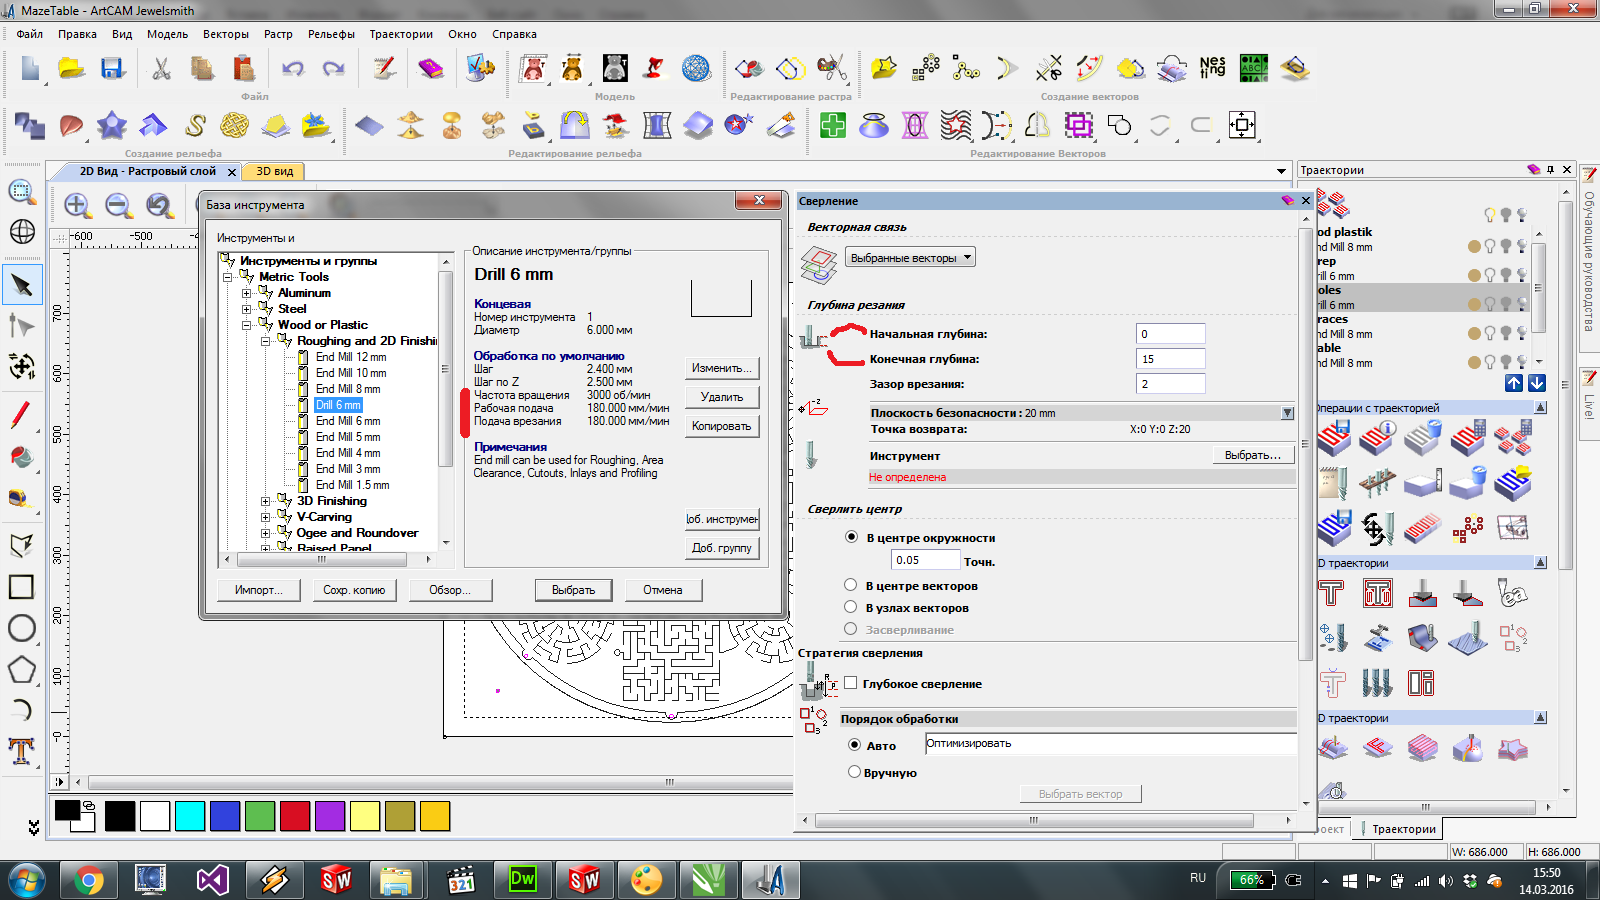This screenshot has width=1600, height=900.
Task: Open the 'Траектории' menu
Action: [x=401, y=34]
